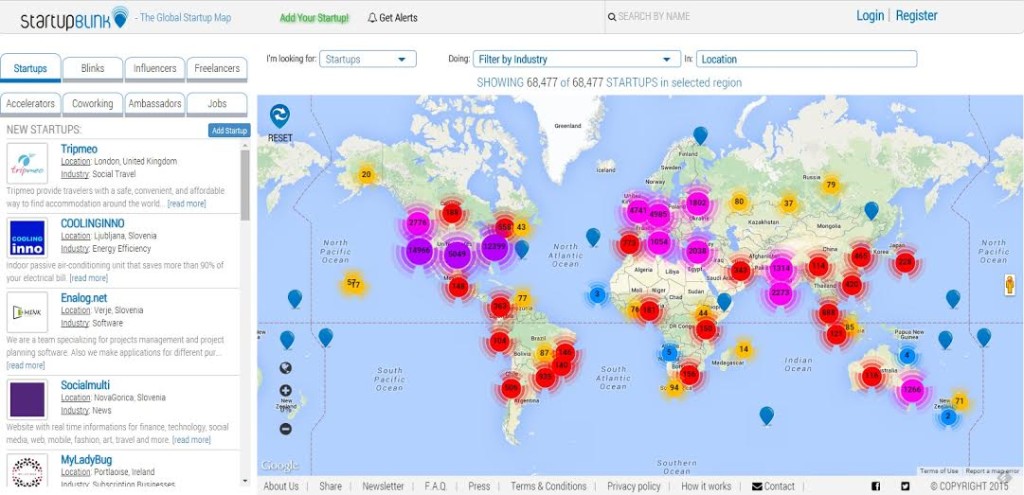This screenshot has height=495, width=1024.
Task: Open the I'm looking for Startups dropdown
Action: [368, 59]
